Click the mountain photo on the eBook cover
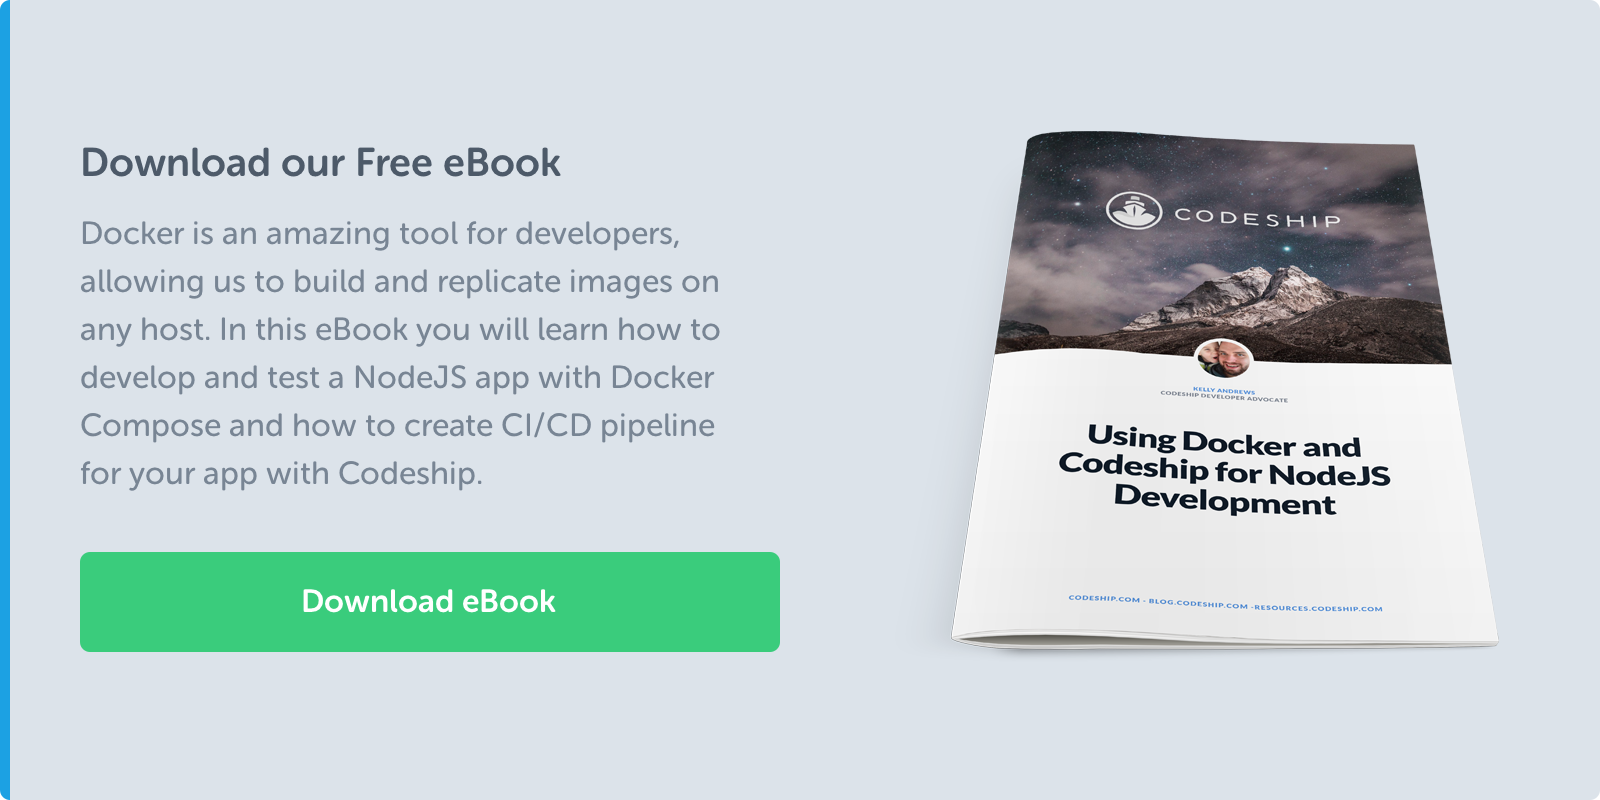This screenshot has width=1600, height=800. [1223, 249]
